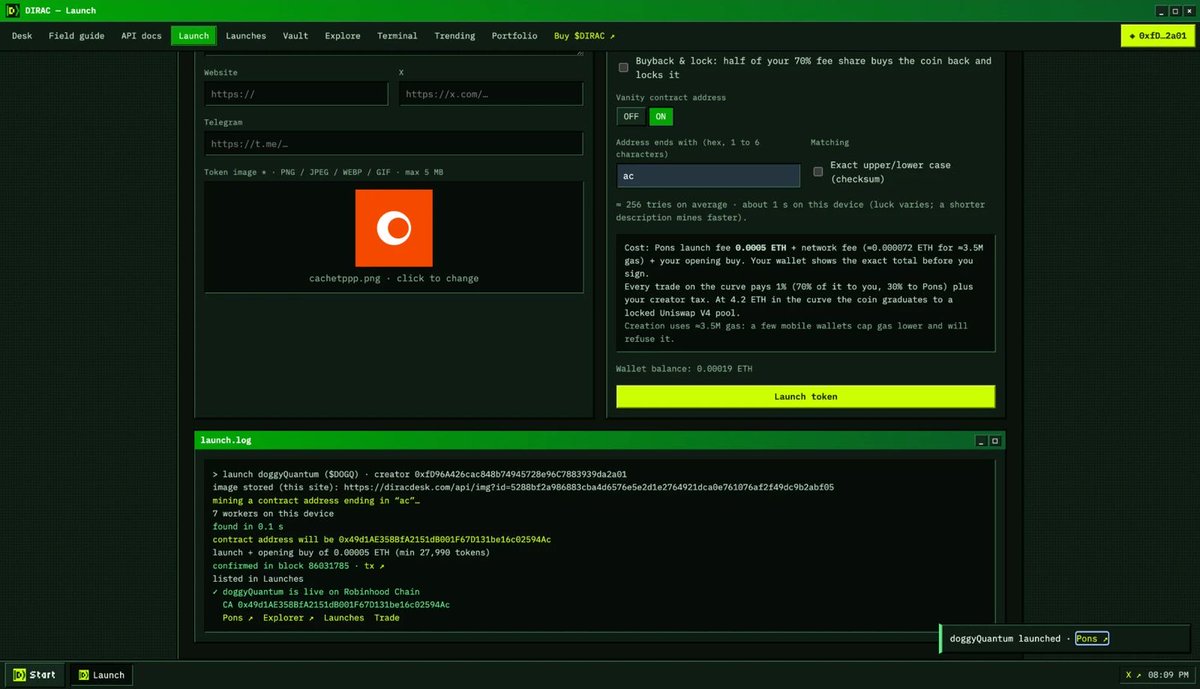
Task: Click the 'doggyQuantum launched' toast text
Action: coord(1004,638)
